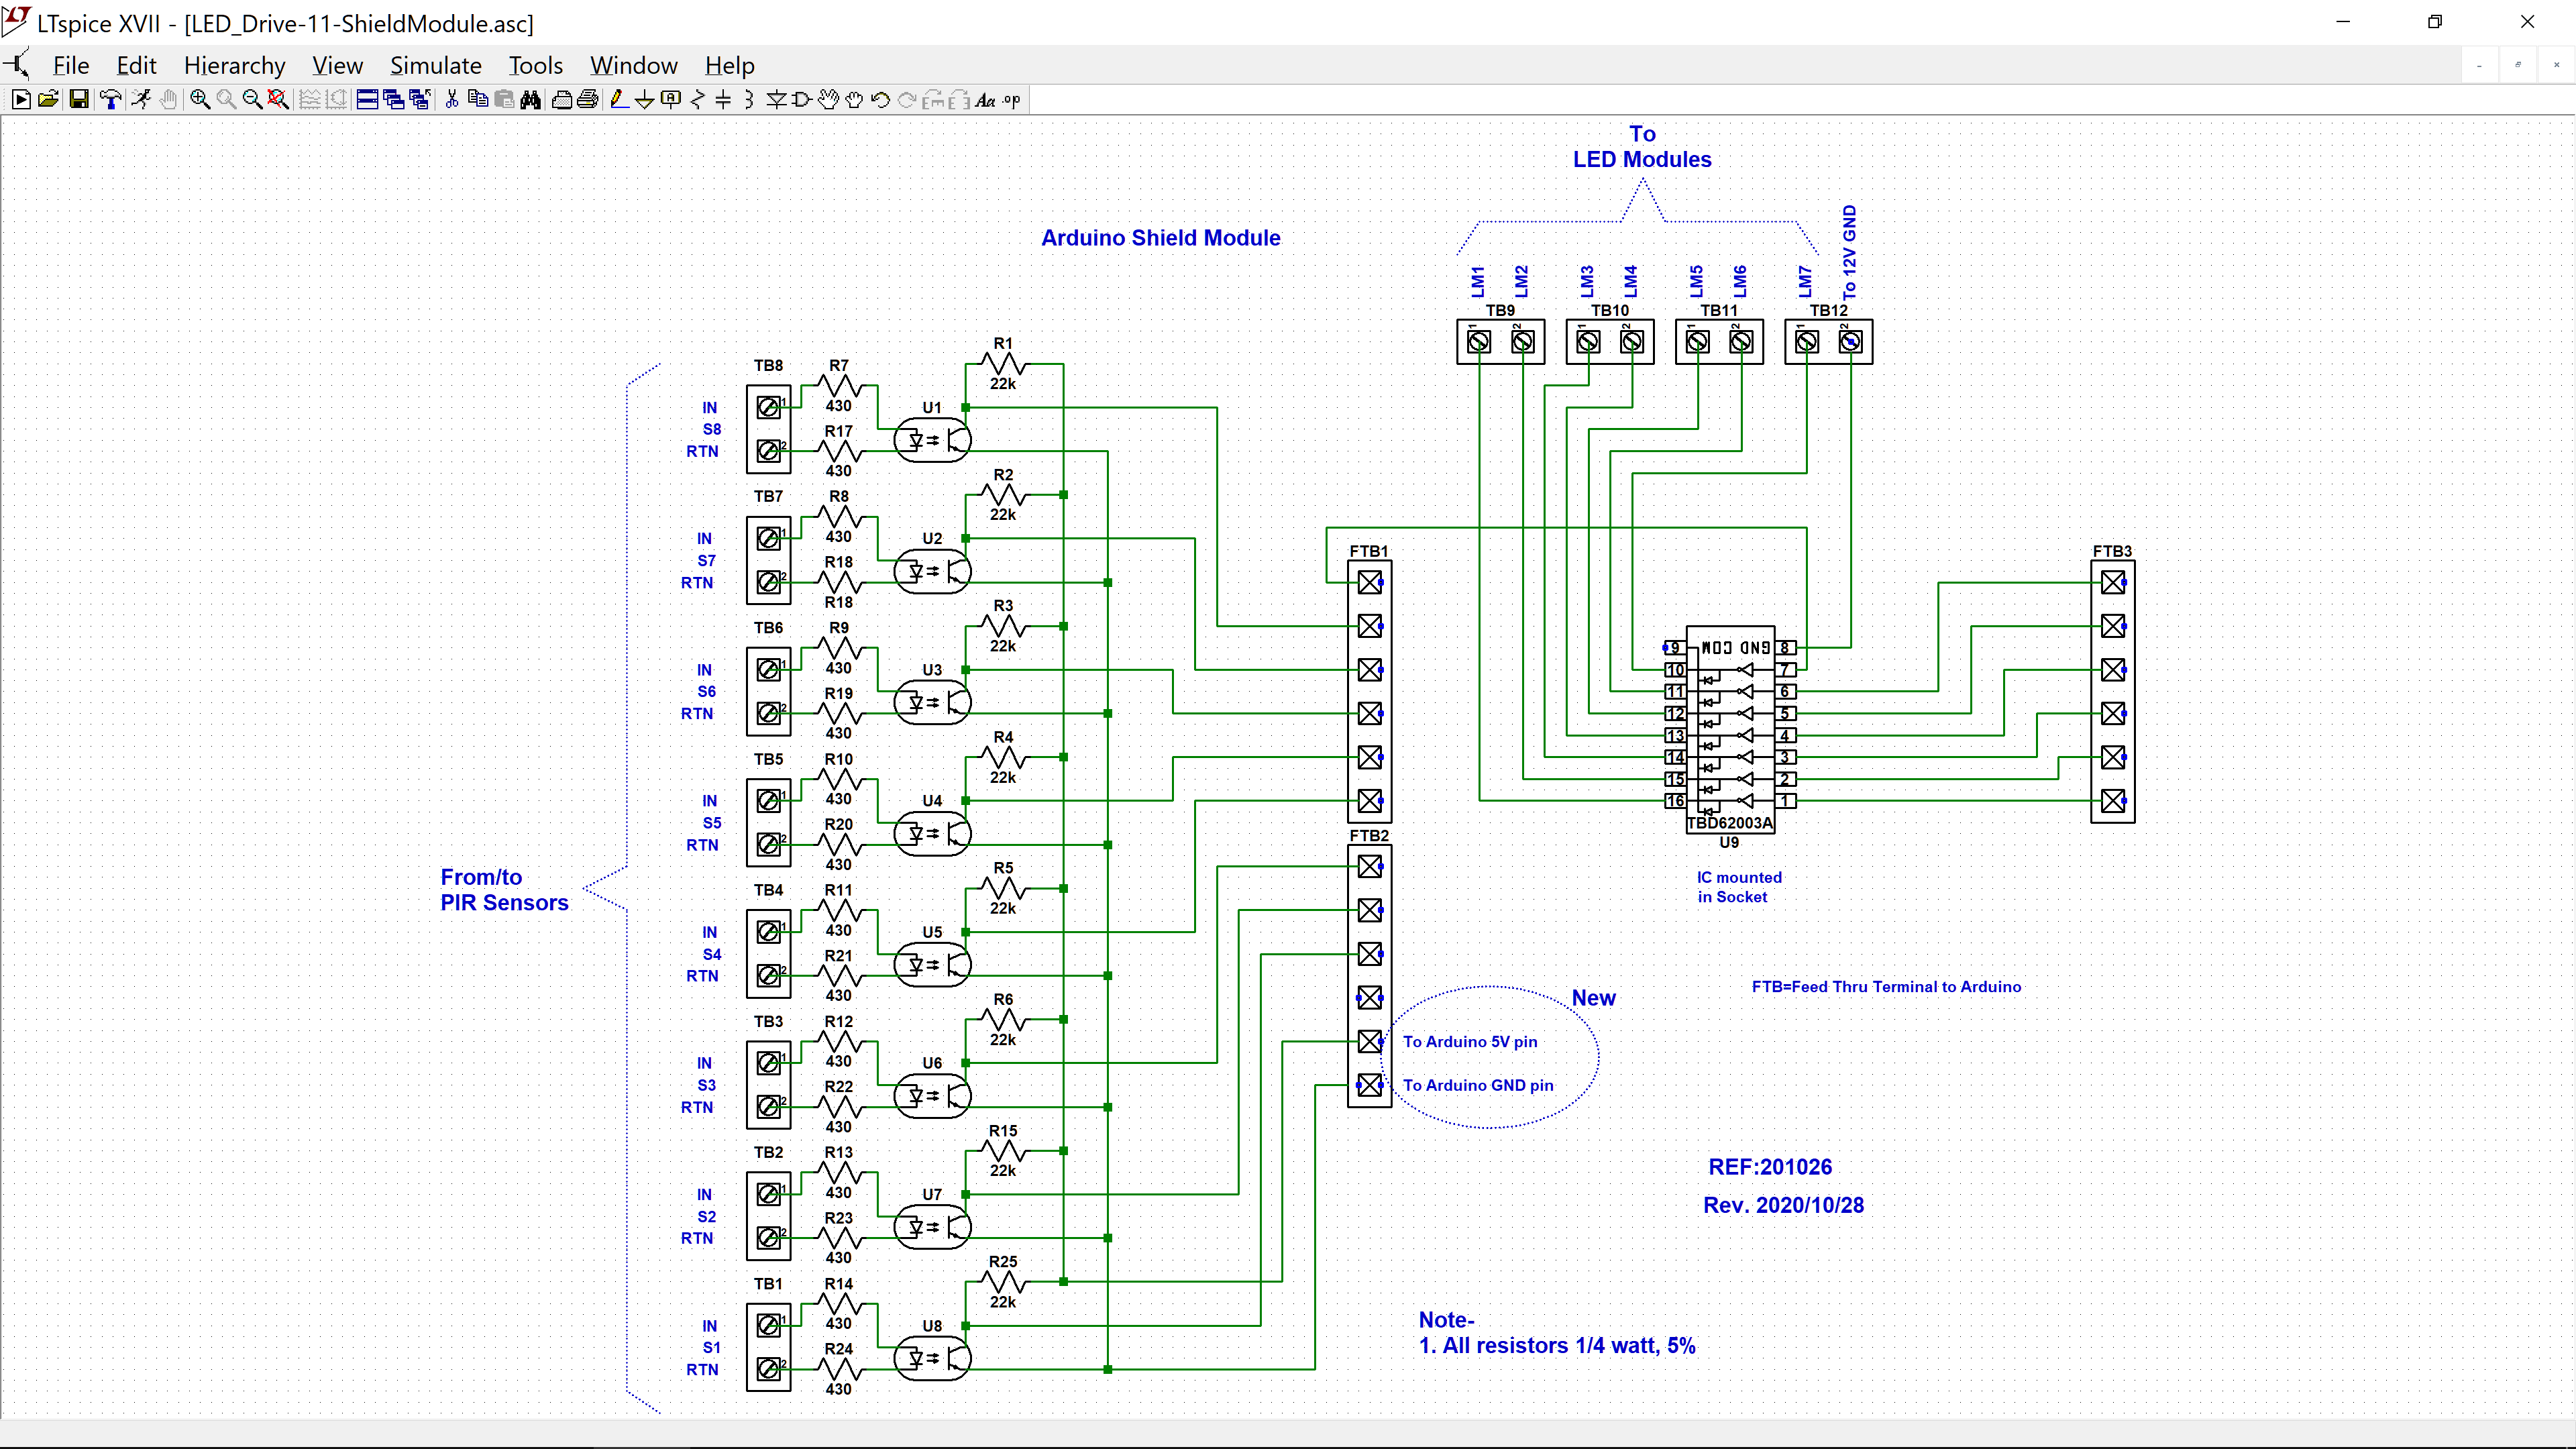
Task: Run the simulation using the running man icon
Action: tap(140, 99)
